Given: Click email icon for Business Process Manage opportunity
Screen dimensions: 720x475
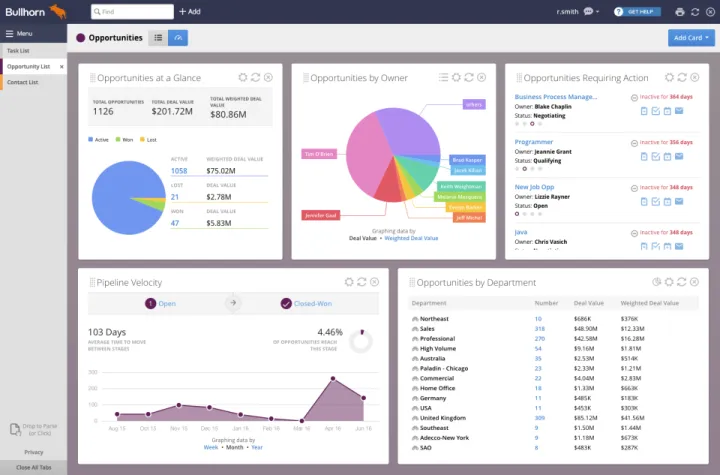Looking at the screenshot, I should 679,112.
